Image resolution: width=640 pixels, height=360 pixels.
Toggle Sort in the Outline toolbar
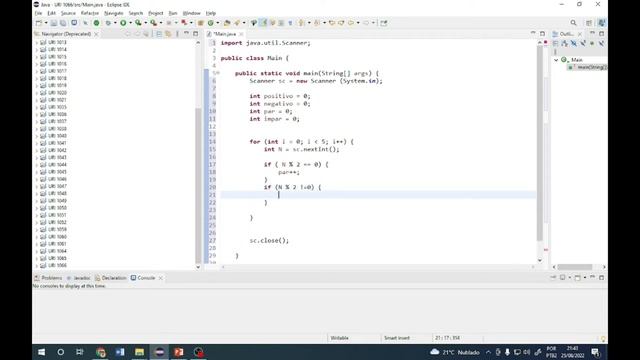[564, 43]
